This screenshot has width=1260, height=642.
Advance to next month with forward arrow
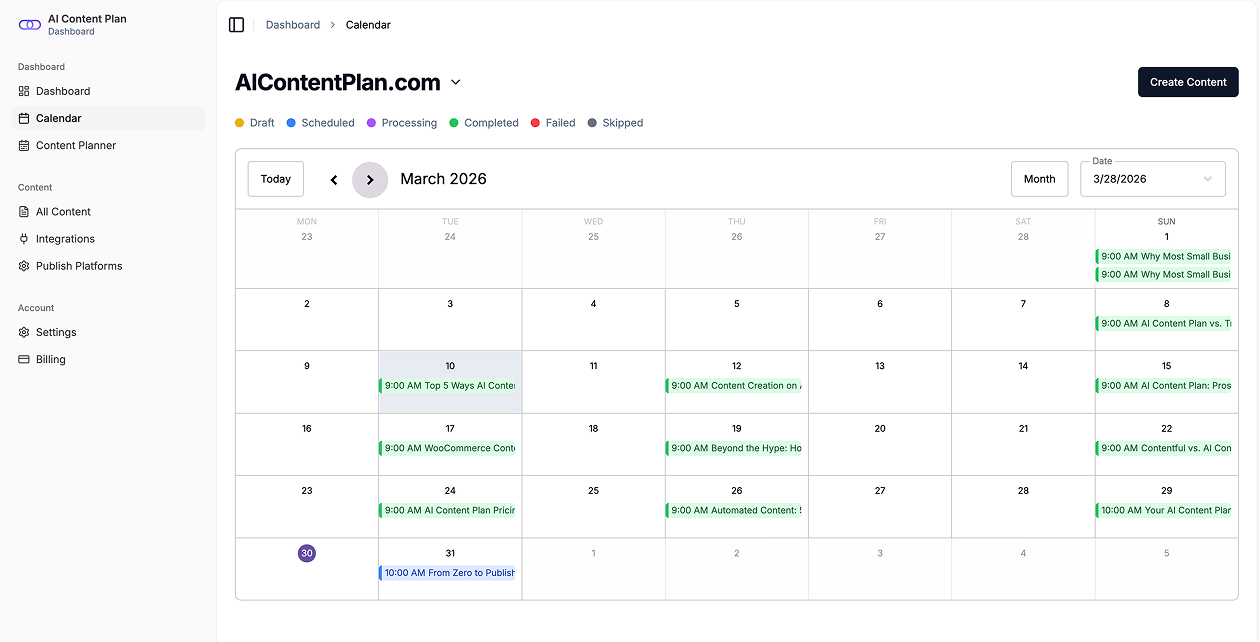[x=370, y=179]
